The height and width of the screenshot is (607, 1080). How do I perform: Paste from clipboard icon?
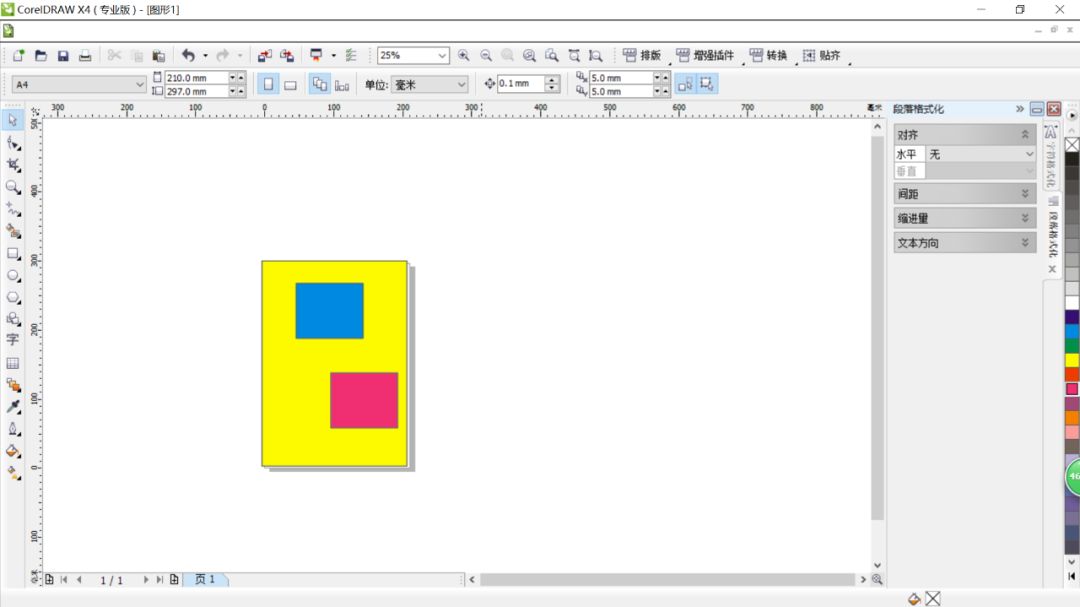click(158, 55)
